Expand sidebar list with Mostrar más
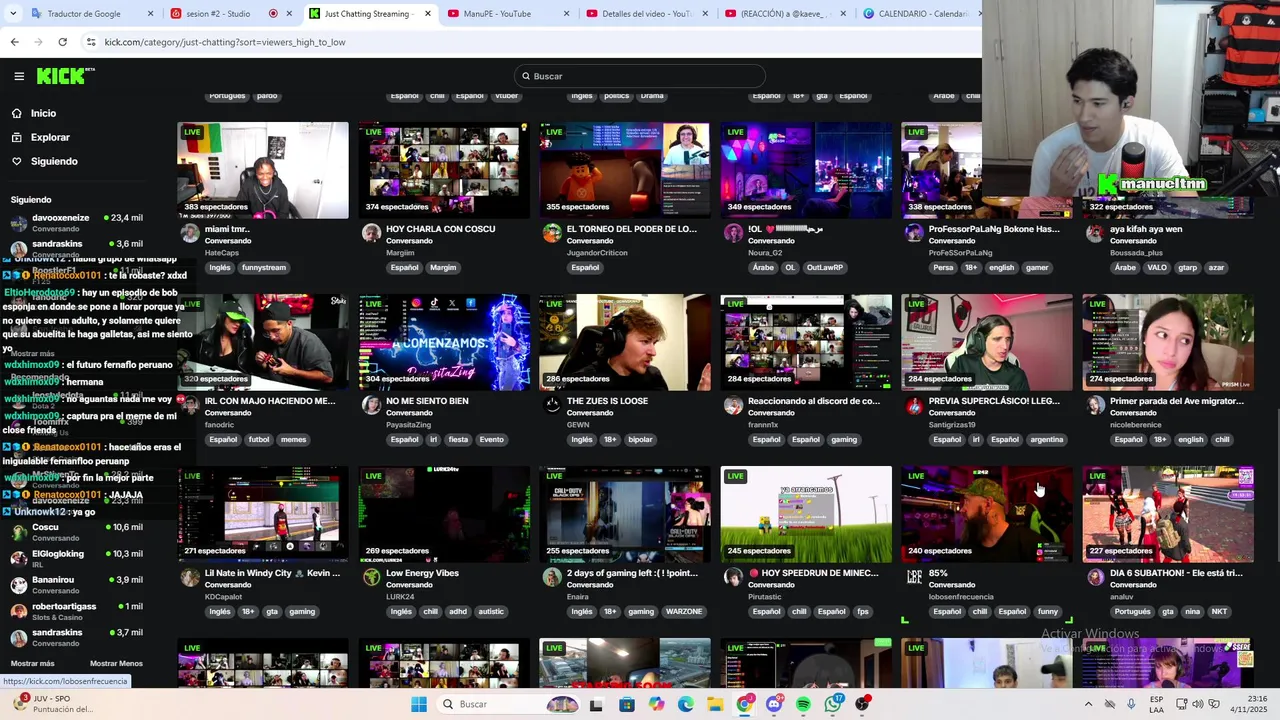 (x=32, y=663)
